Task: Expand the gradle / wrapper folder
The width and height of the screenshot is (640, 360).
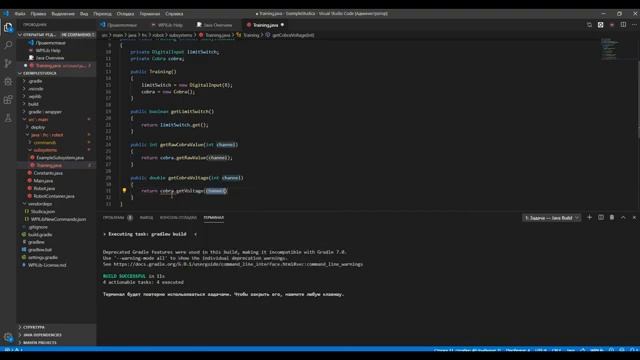Action: pos(45,112)
